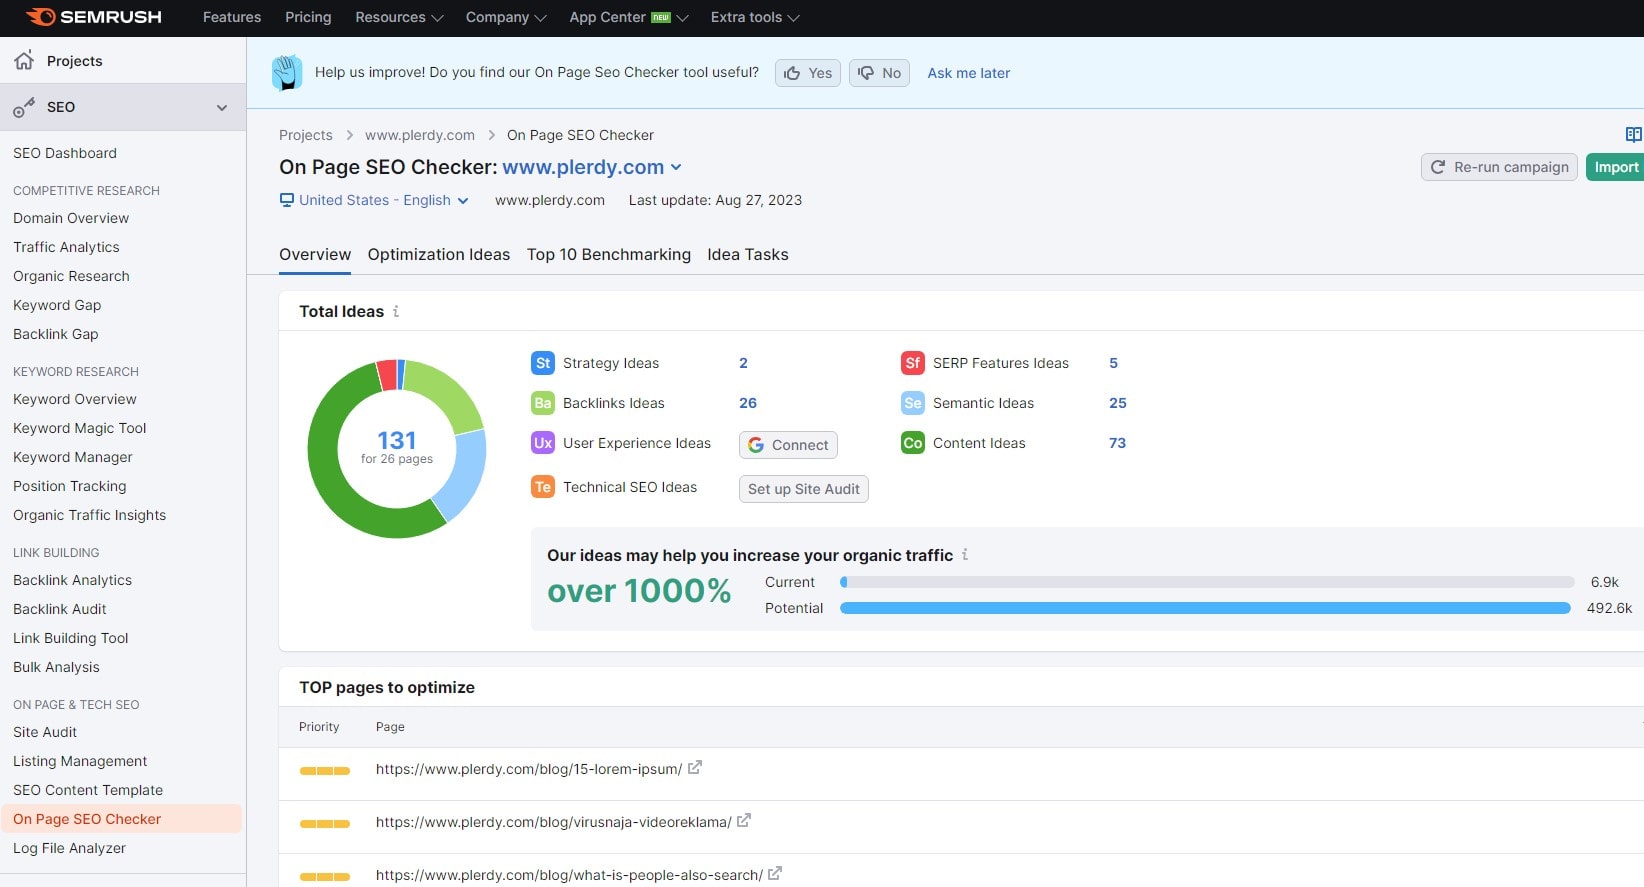
Task: Switch to the Top 10 Benchmarking tab
Action: pos(609,254)
